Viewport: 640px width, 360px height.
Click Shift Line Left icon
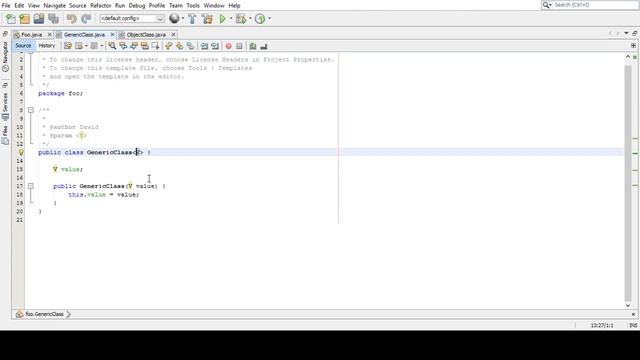(x=204, y=46)
